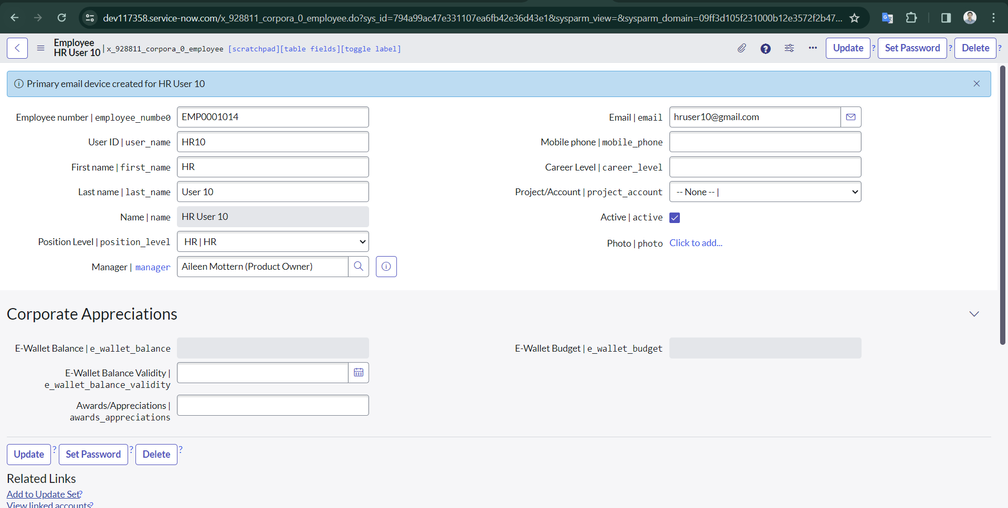Open Project/Account dropdown

(765, 192)
